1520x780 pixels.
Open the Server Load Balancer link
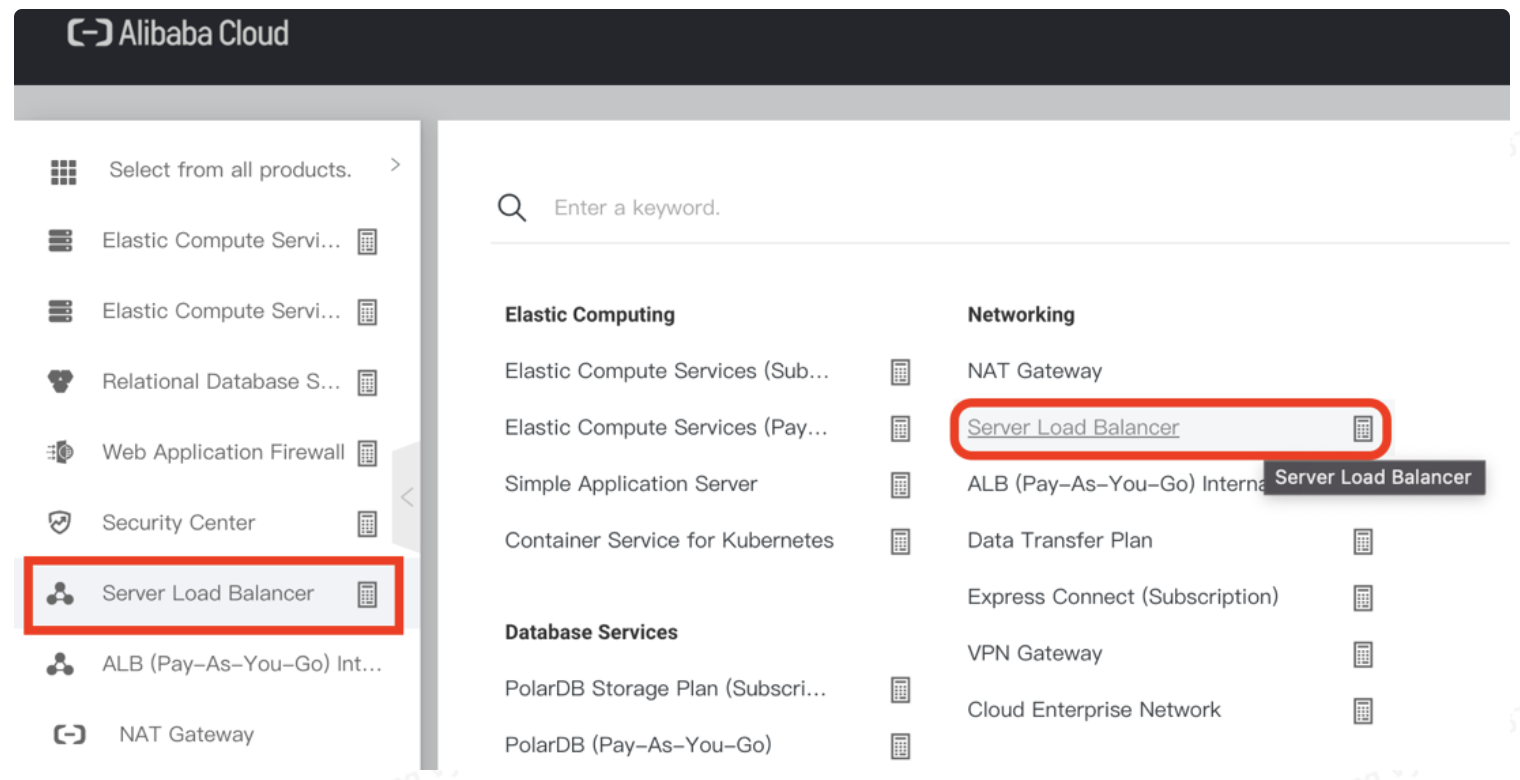(x=1072, y=427)
